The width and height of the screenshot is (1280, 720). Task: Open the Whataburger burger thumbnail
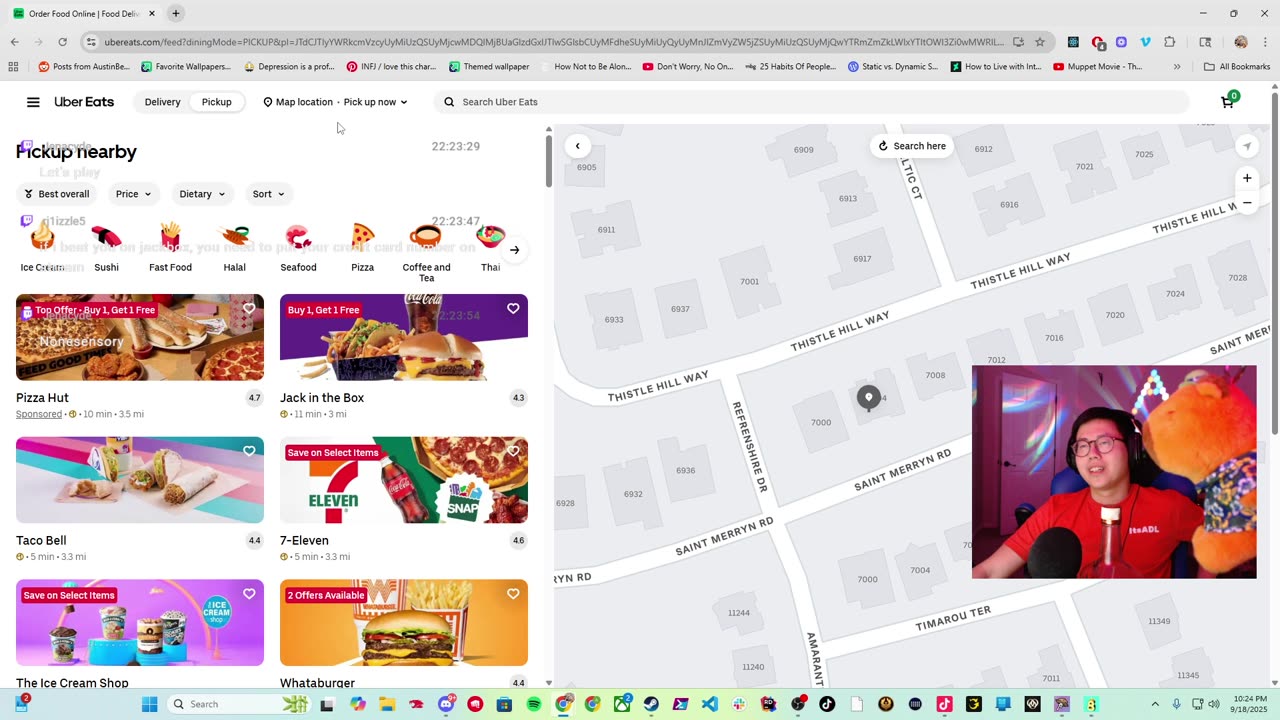(x=404, y=623)
